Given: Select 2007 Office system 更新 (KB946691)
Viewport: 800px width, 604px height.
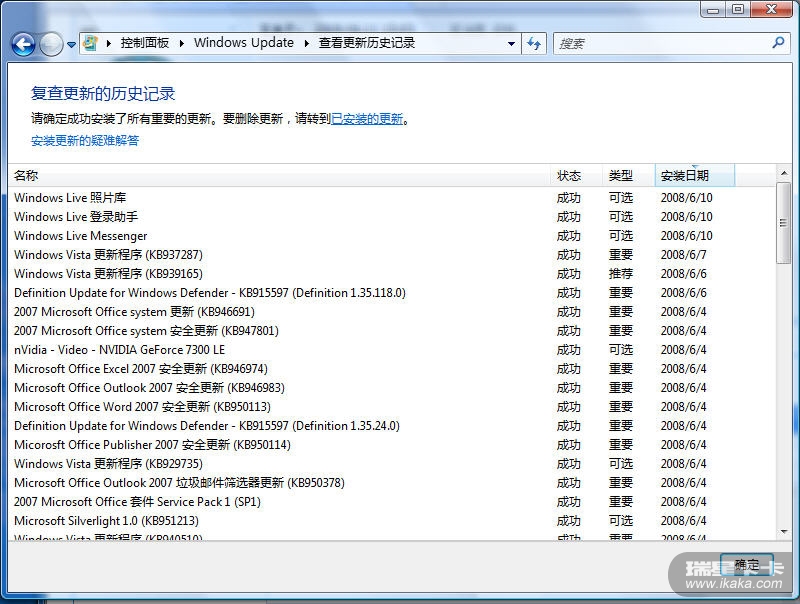Looking at the screenshot, I should tap(392, 312).
